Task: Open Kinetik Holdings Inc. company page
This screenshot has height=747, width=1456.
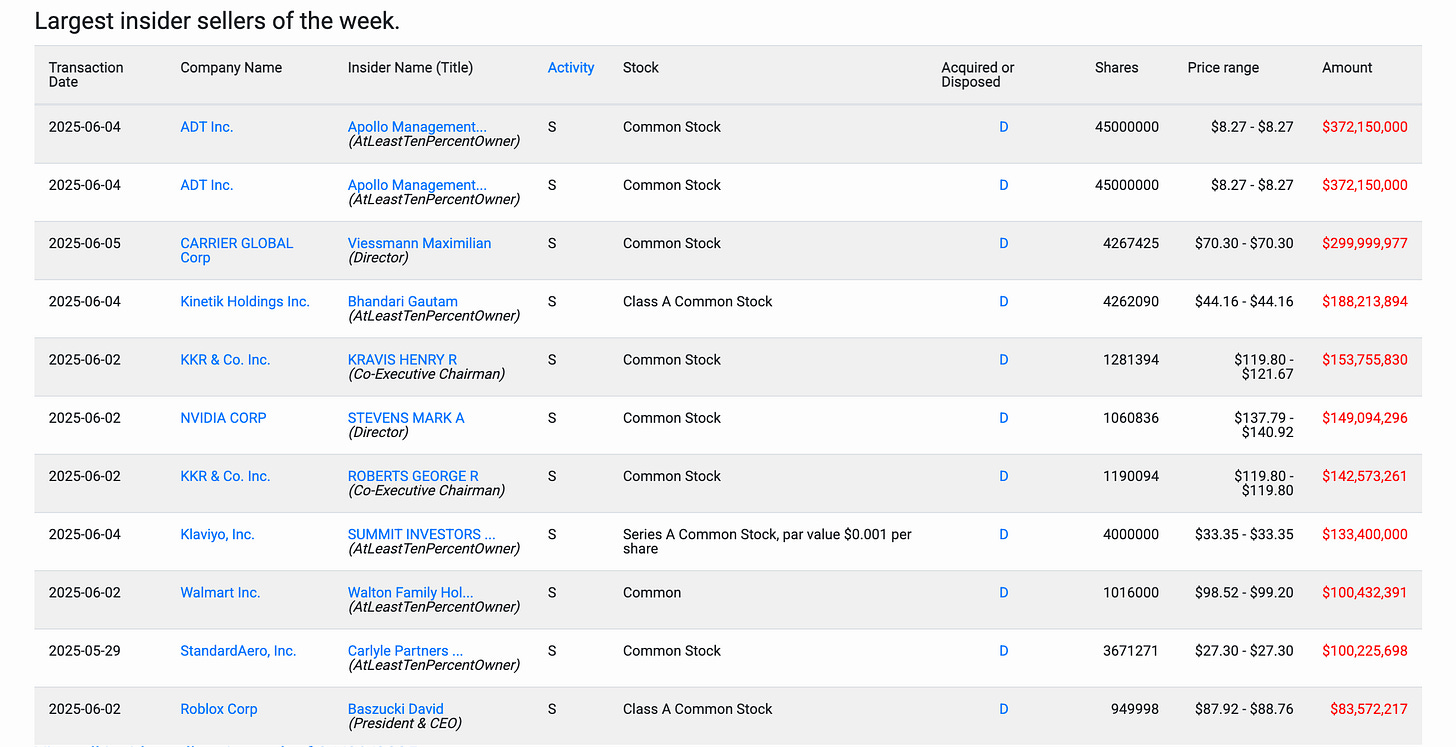Action: click(245, 301)
